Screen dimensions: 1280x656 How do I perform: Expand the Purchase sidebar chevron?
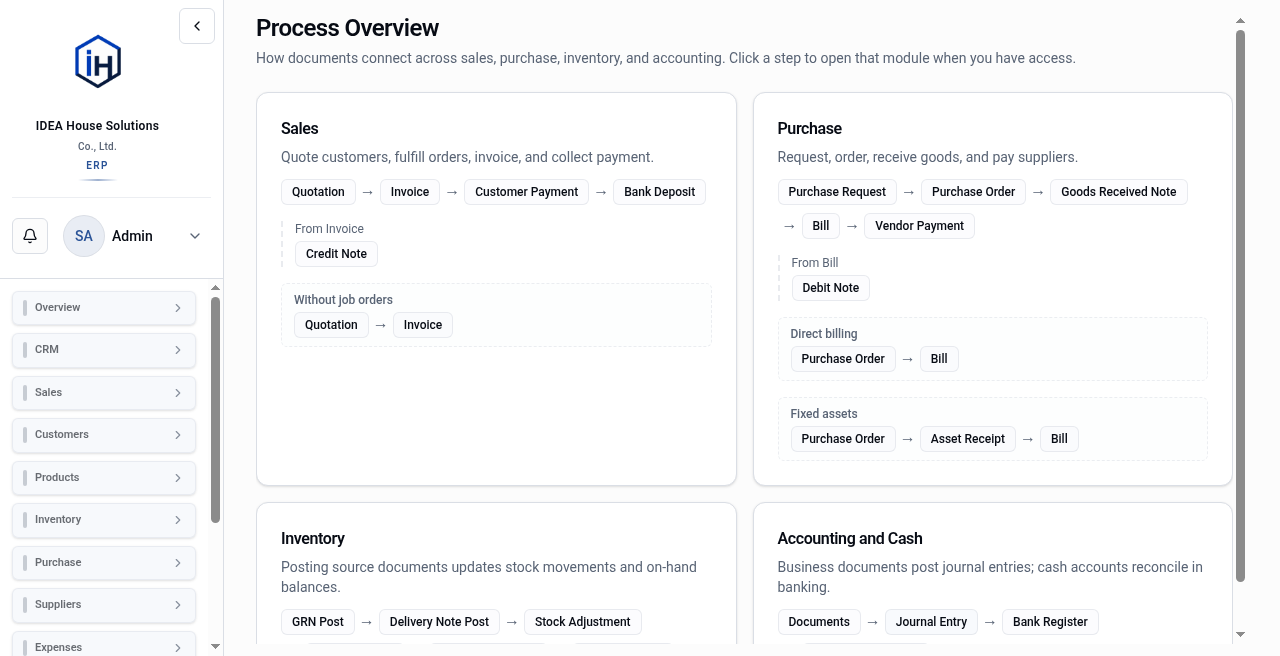[x=178, y=563]
